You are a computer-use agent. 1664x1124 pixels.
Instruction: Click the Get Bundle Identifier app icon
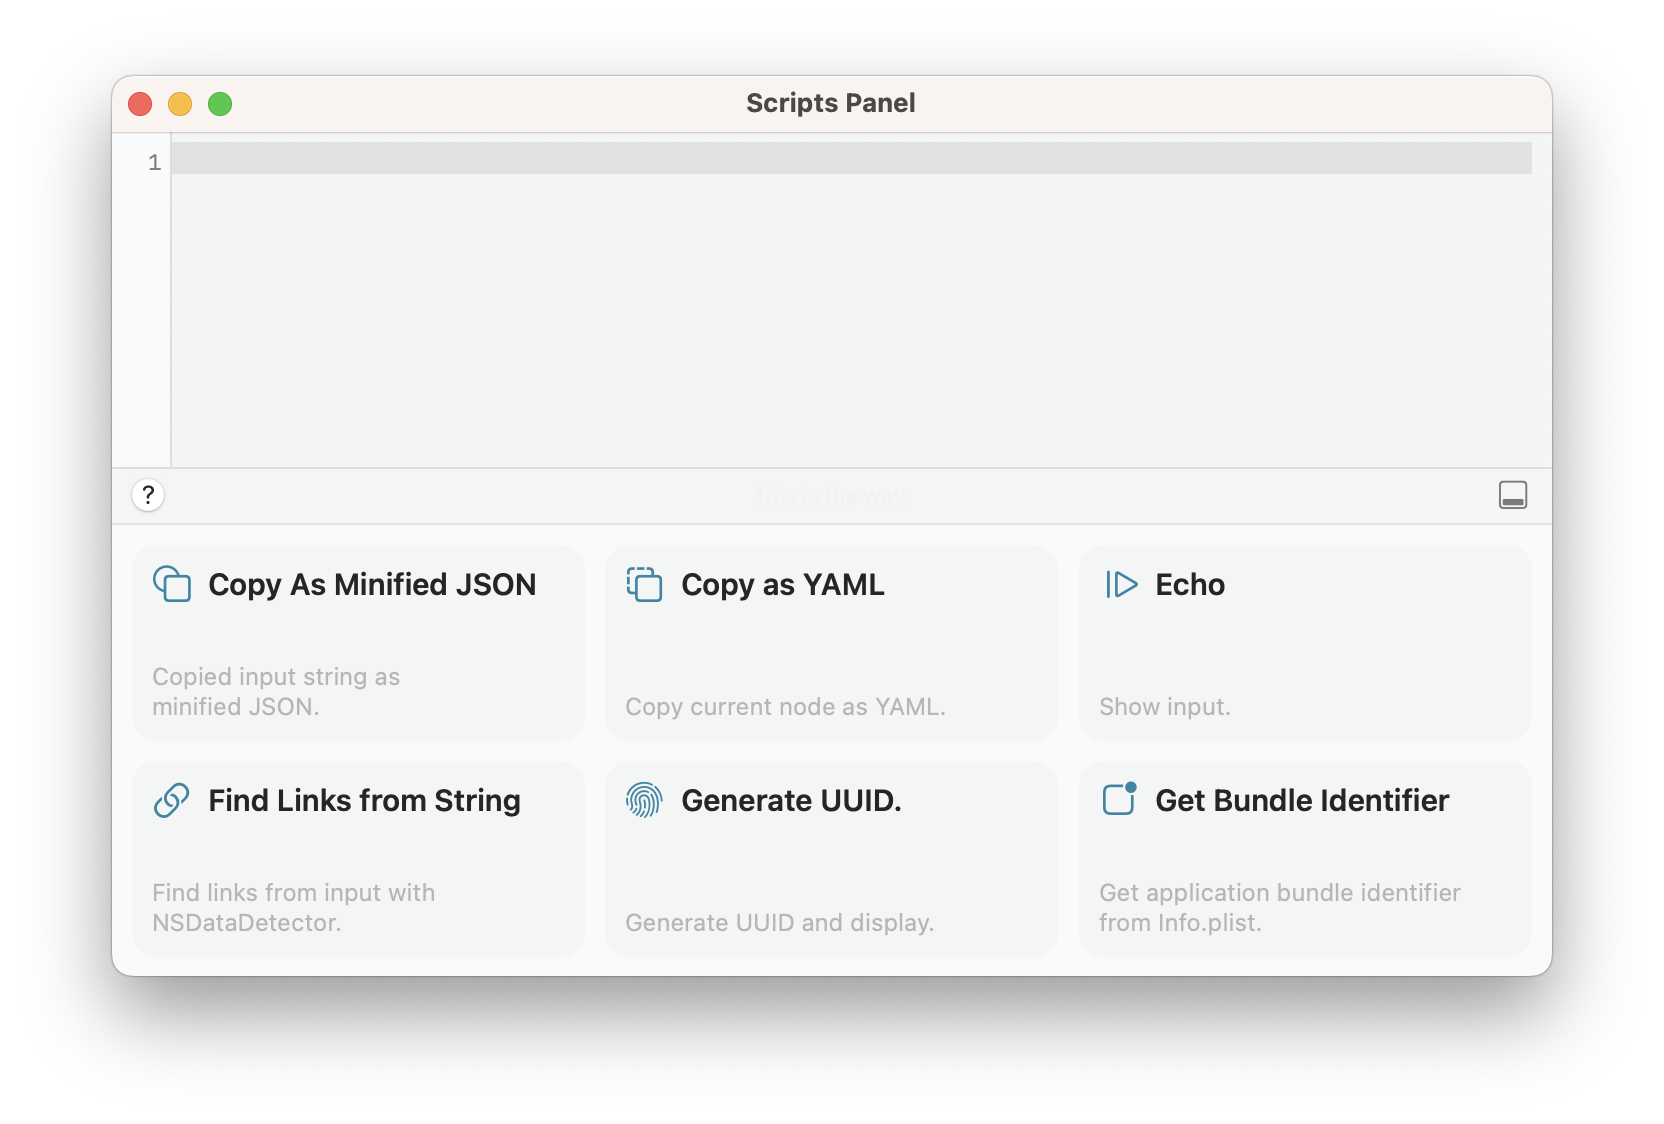pos(1118,800)
